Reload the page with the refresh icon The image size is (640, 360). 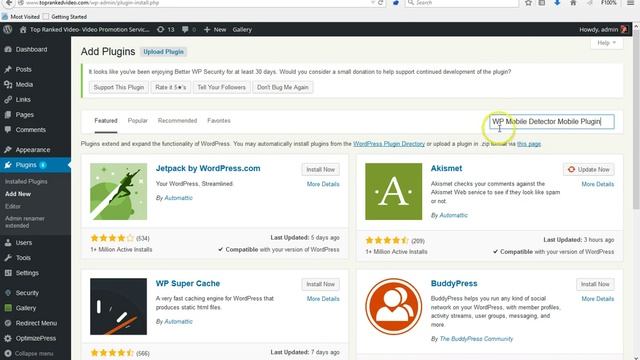380,3
